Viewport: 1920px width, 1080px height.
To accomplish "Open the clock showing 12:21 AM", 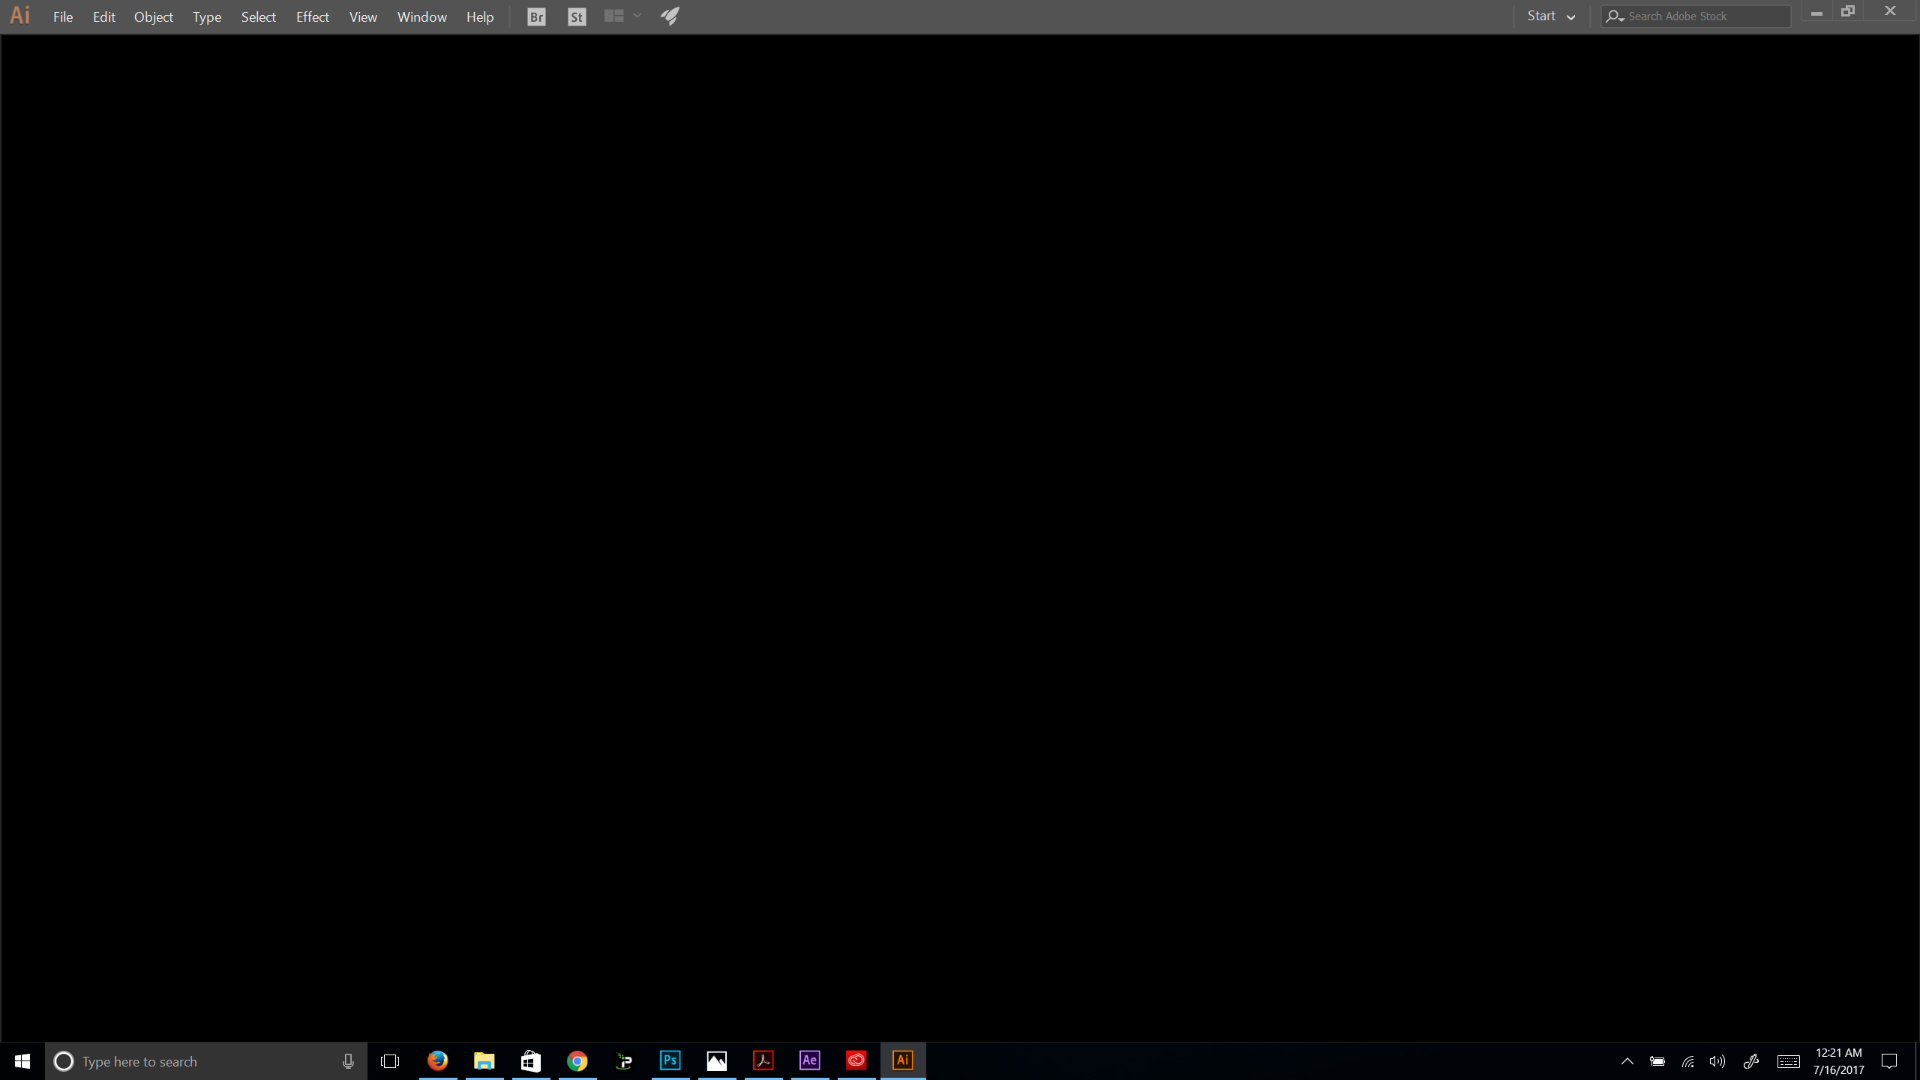I will (1839, 1061).
